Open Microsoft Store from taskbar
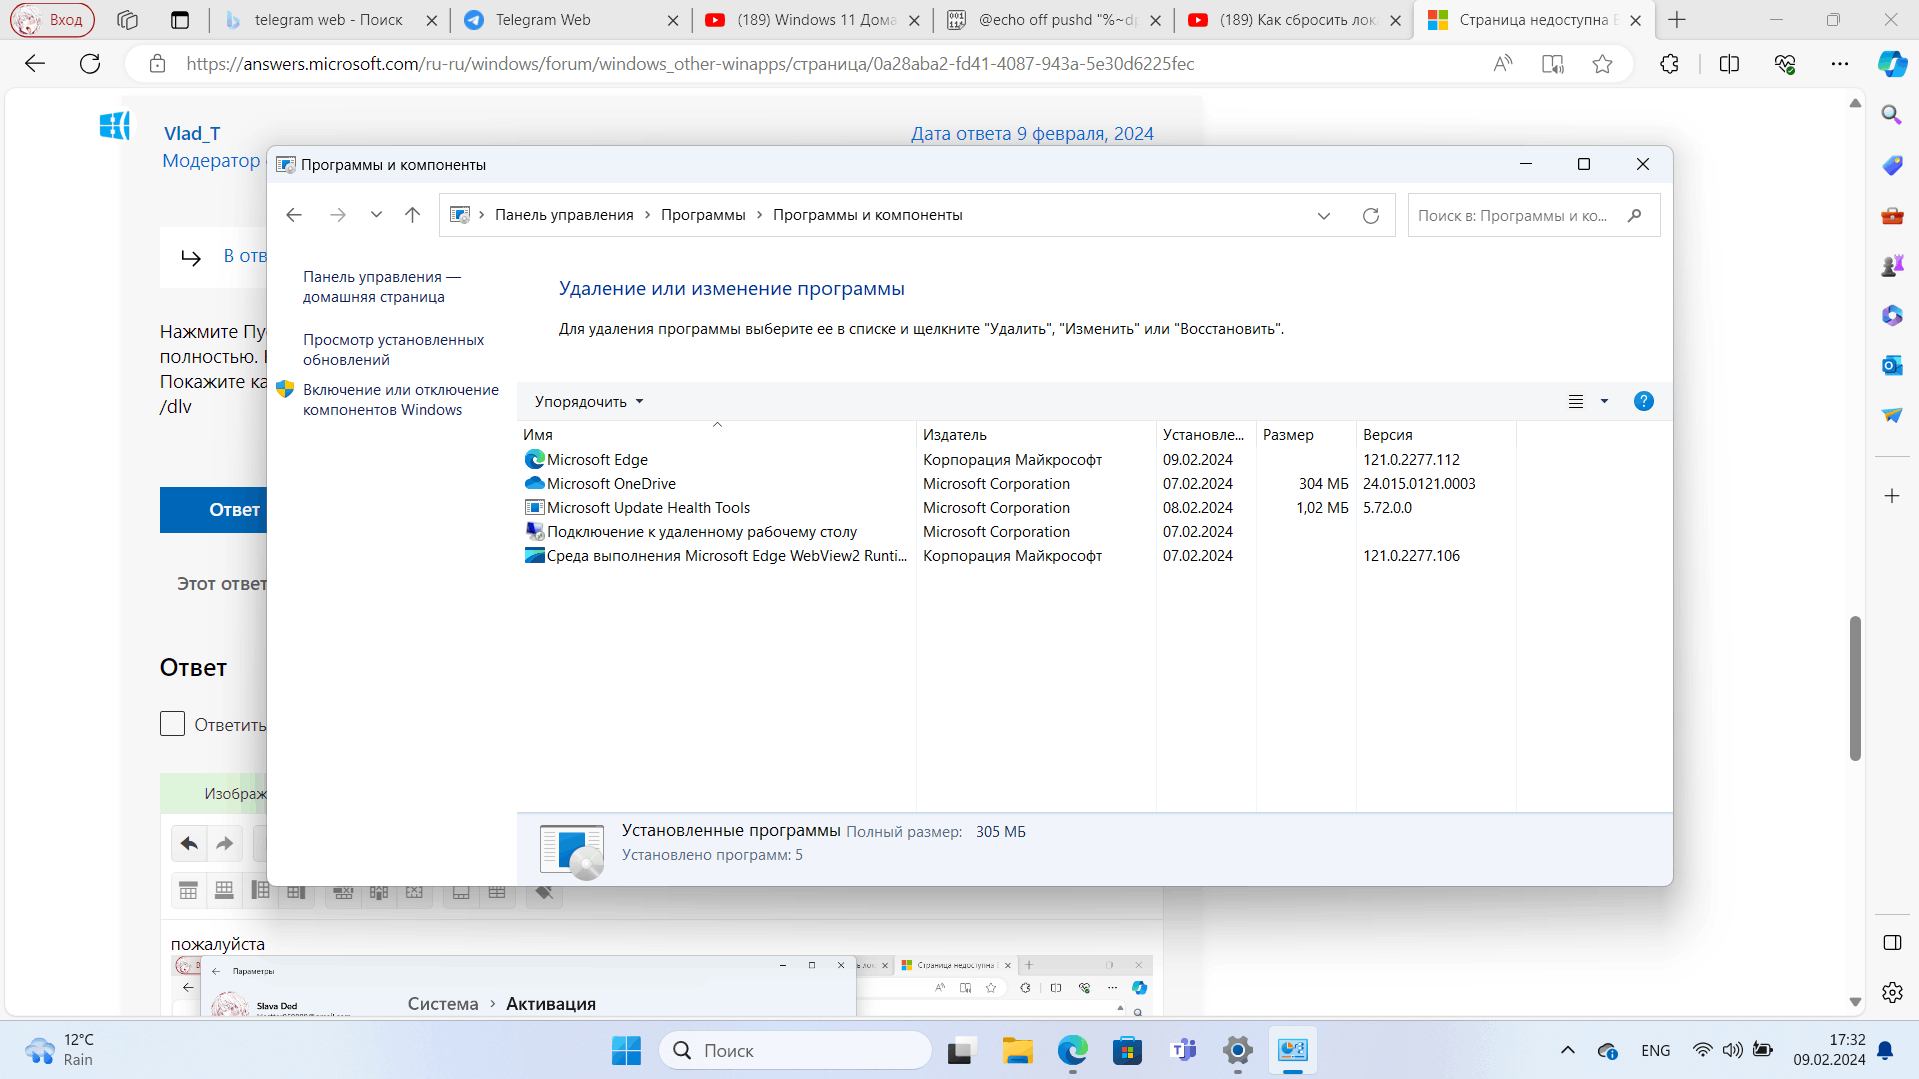 tap(1127, 1050)
